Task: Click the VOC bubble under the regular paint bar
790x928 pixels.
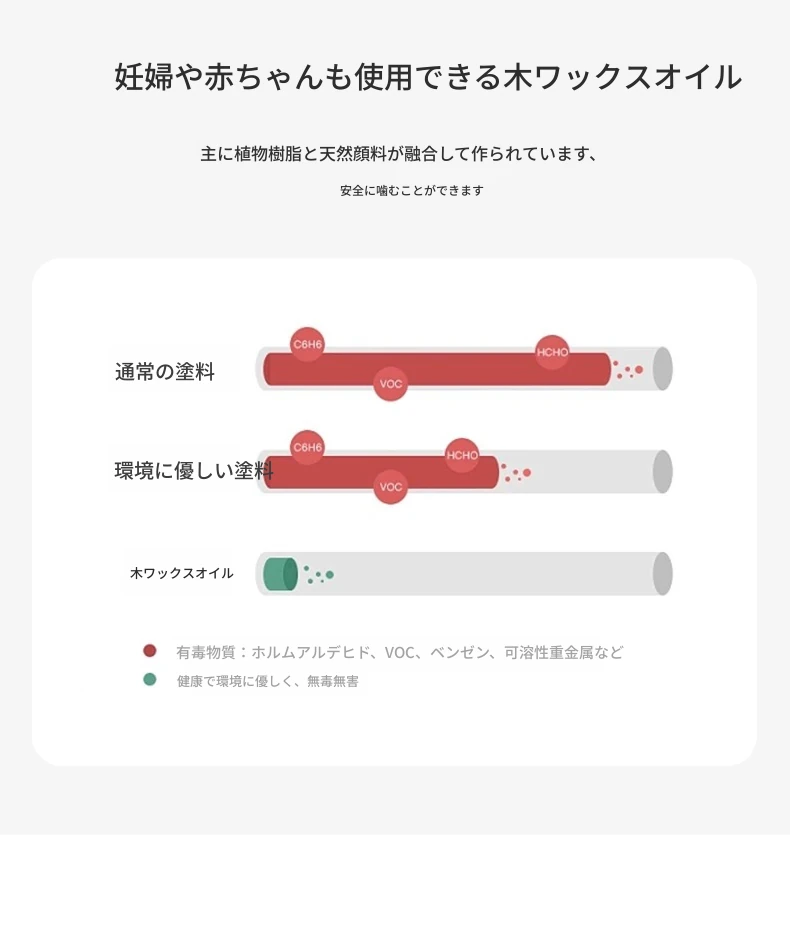Action: [x=391, y=384]
